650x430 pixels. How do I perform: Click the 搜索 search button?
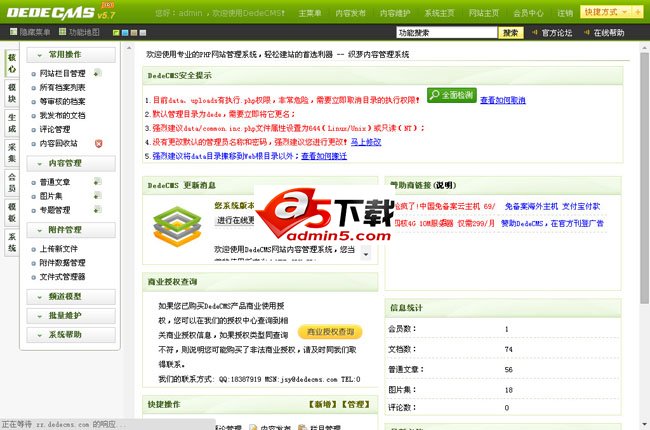pyautogui.click(x=511, y=33)
